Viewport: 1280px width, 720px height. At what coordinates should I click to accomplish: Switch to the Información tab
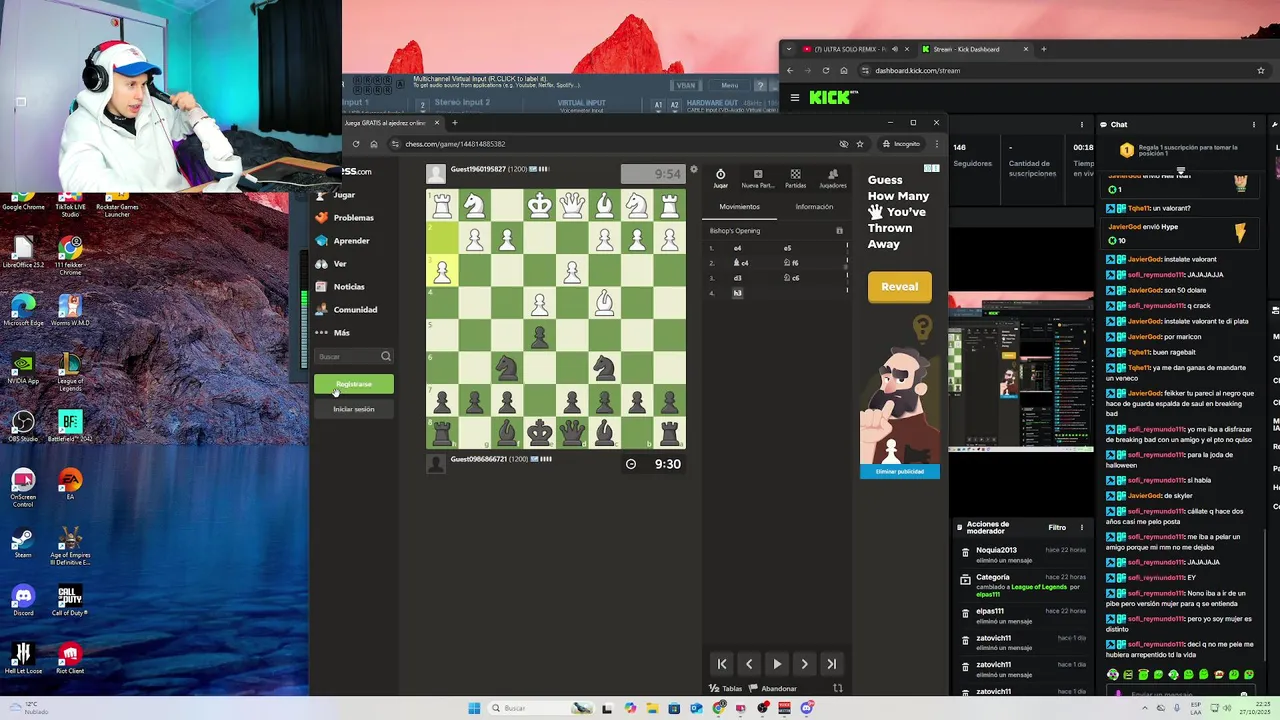814,207
